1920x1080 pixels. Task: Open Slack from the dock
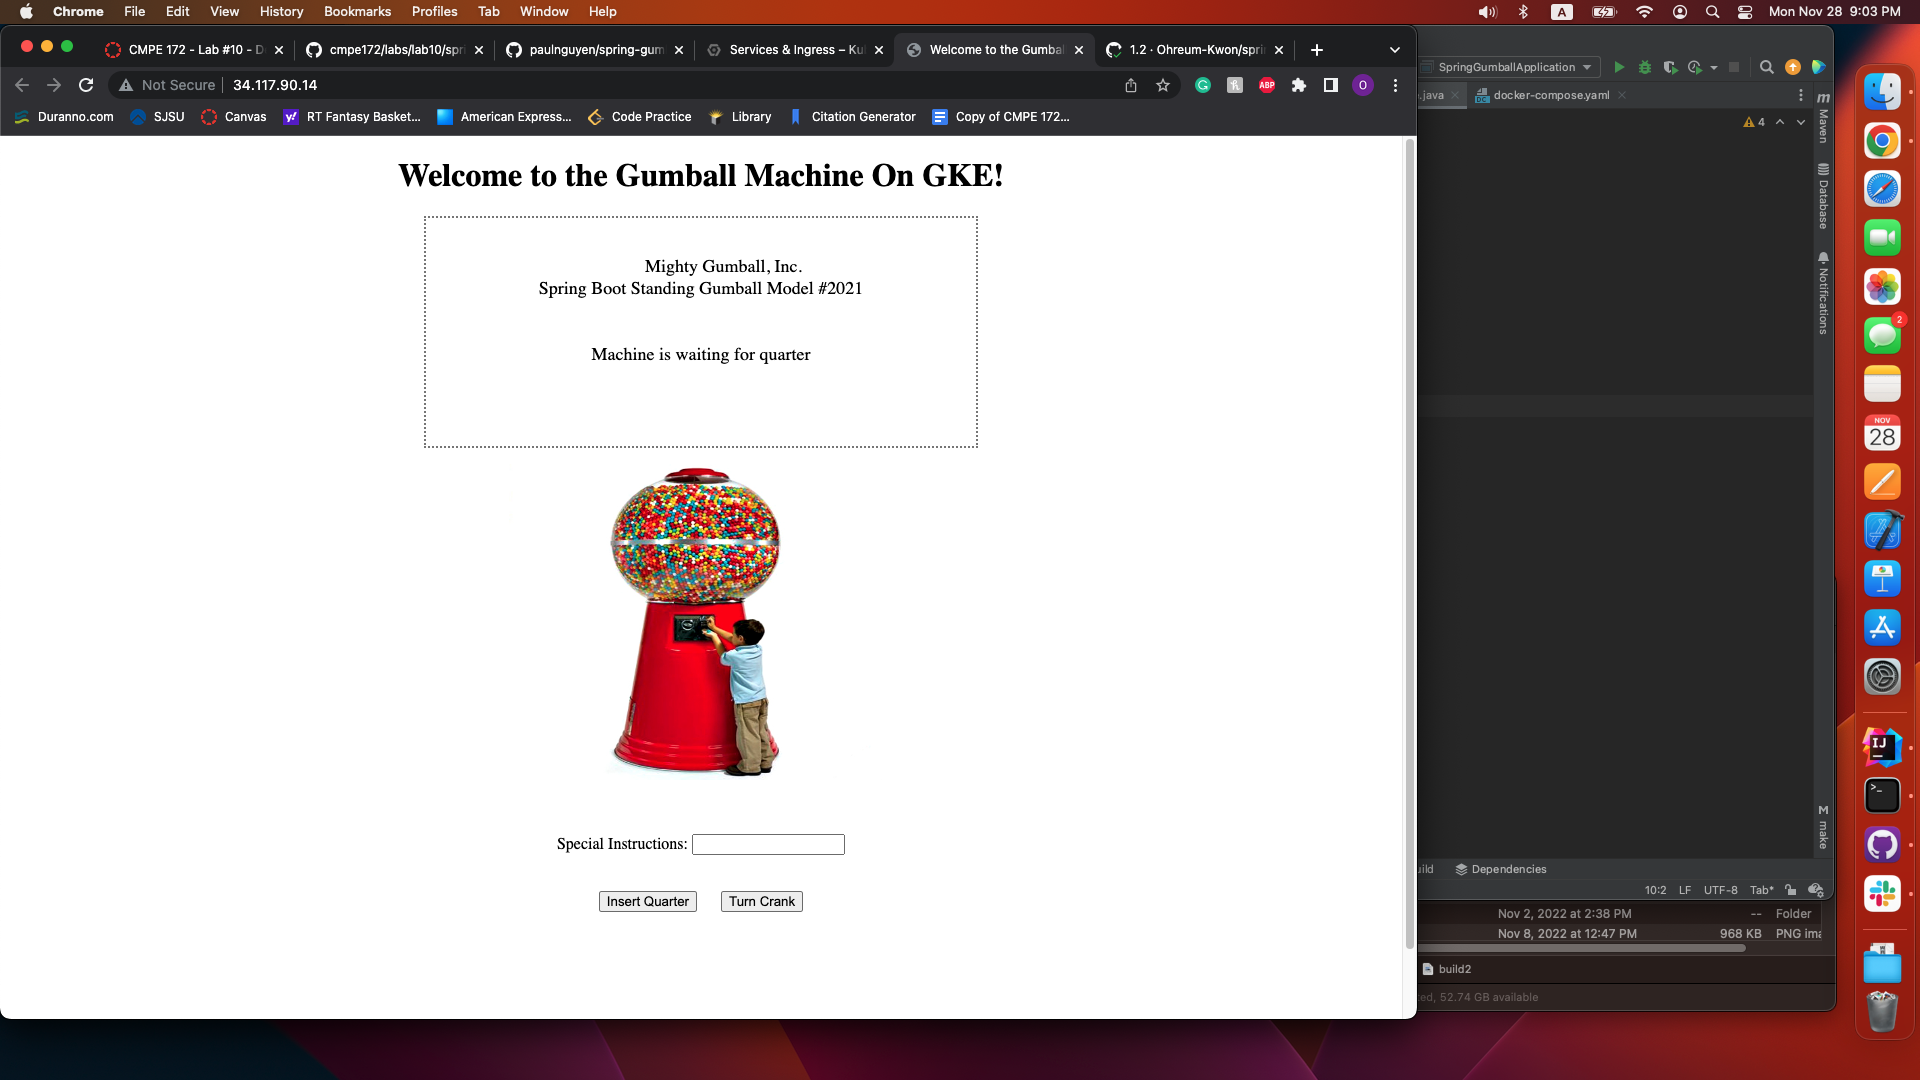(x=1882, y=894)
